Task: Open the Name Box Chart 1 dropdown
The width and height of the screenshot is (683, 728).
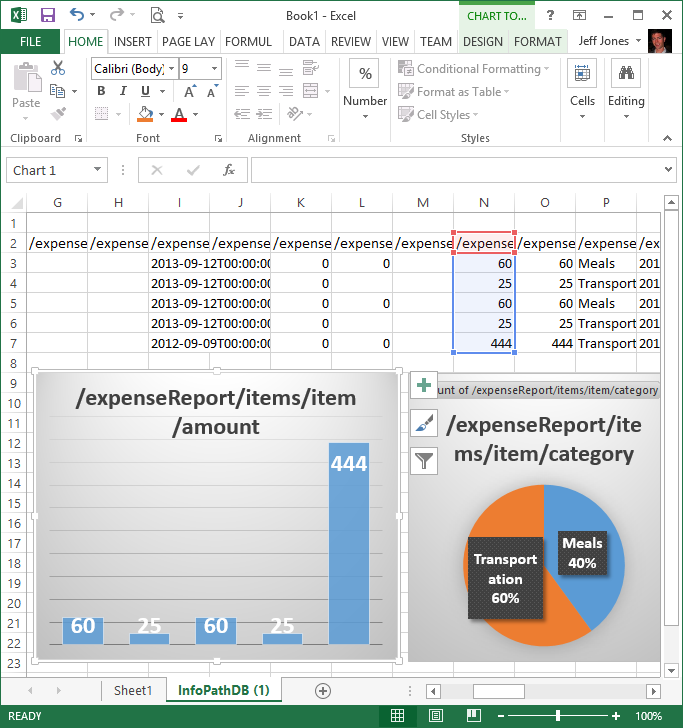Action: point(98,169)
